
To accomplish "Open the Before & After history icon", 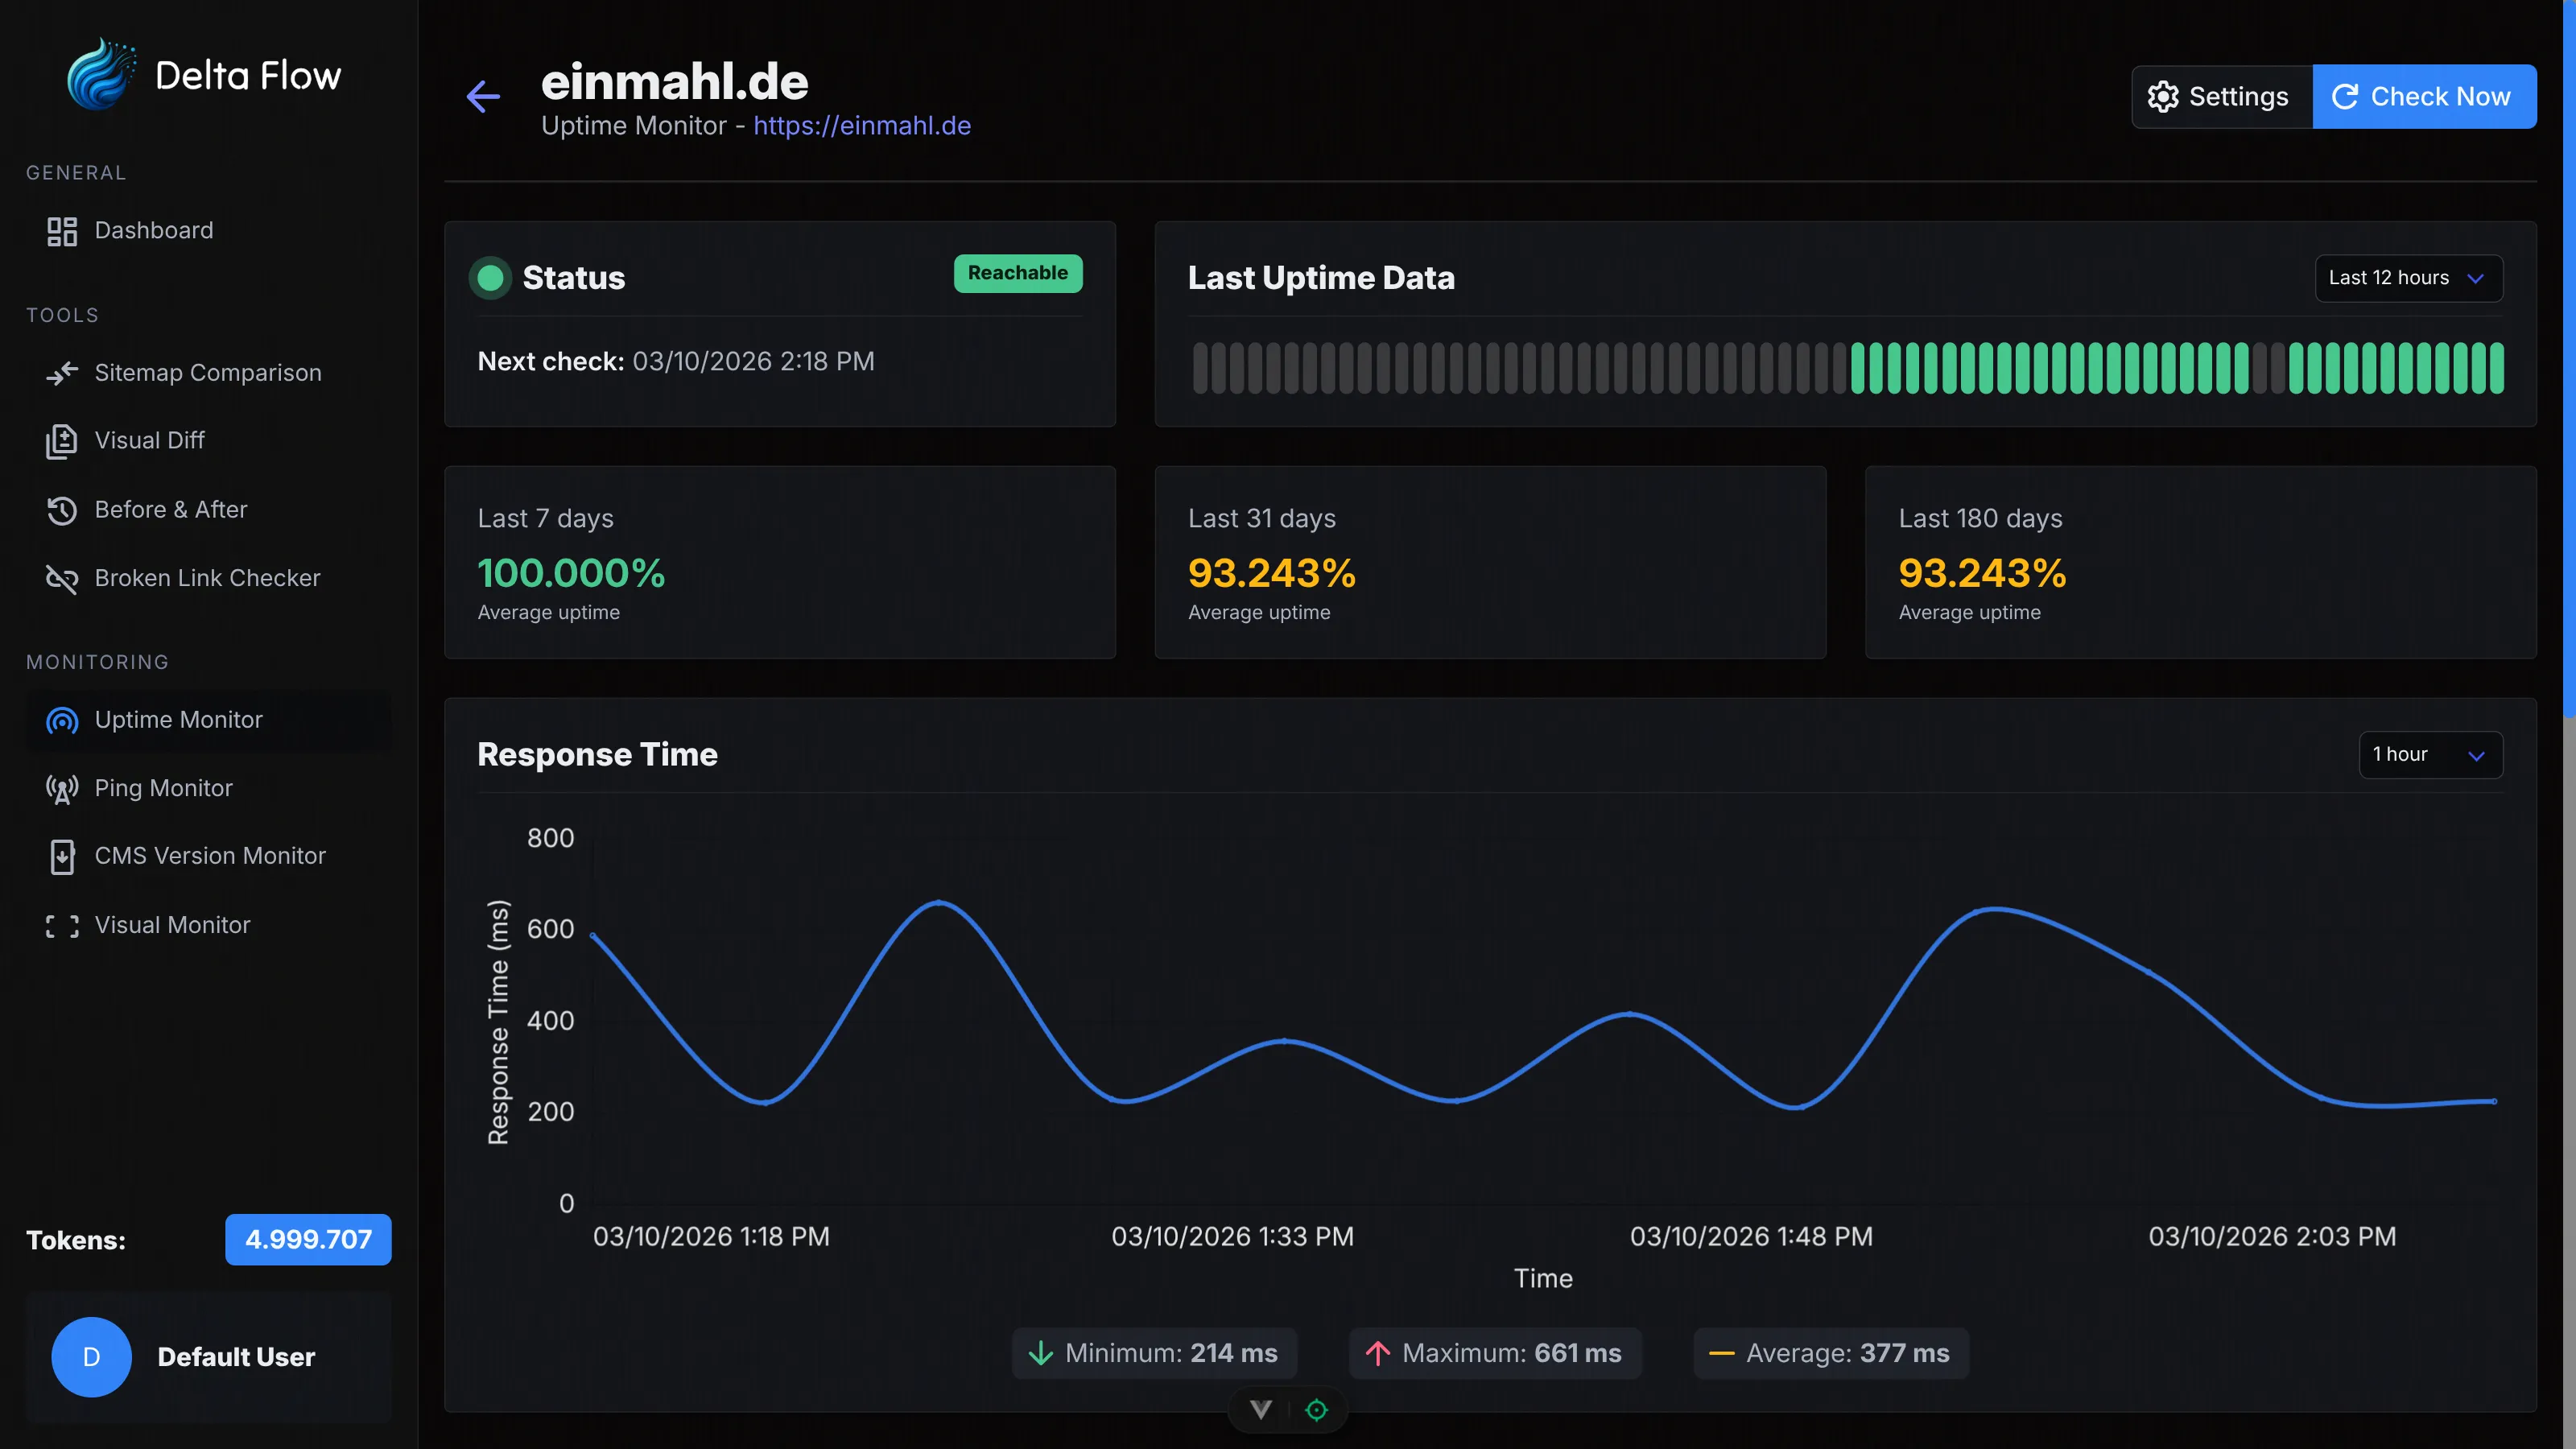I will click(x=62, y=510).
